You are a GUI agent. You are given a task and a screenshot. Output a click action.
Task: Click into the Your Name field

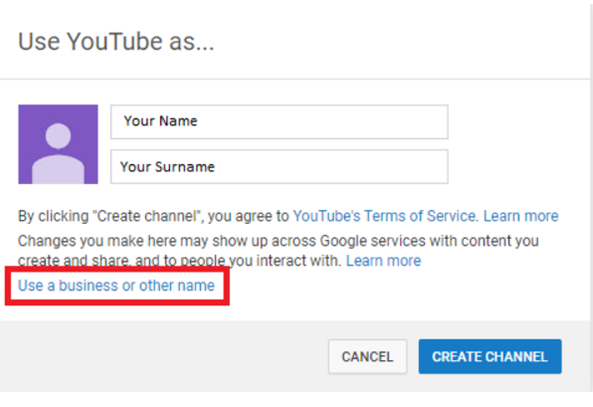(279, 122)
